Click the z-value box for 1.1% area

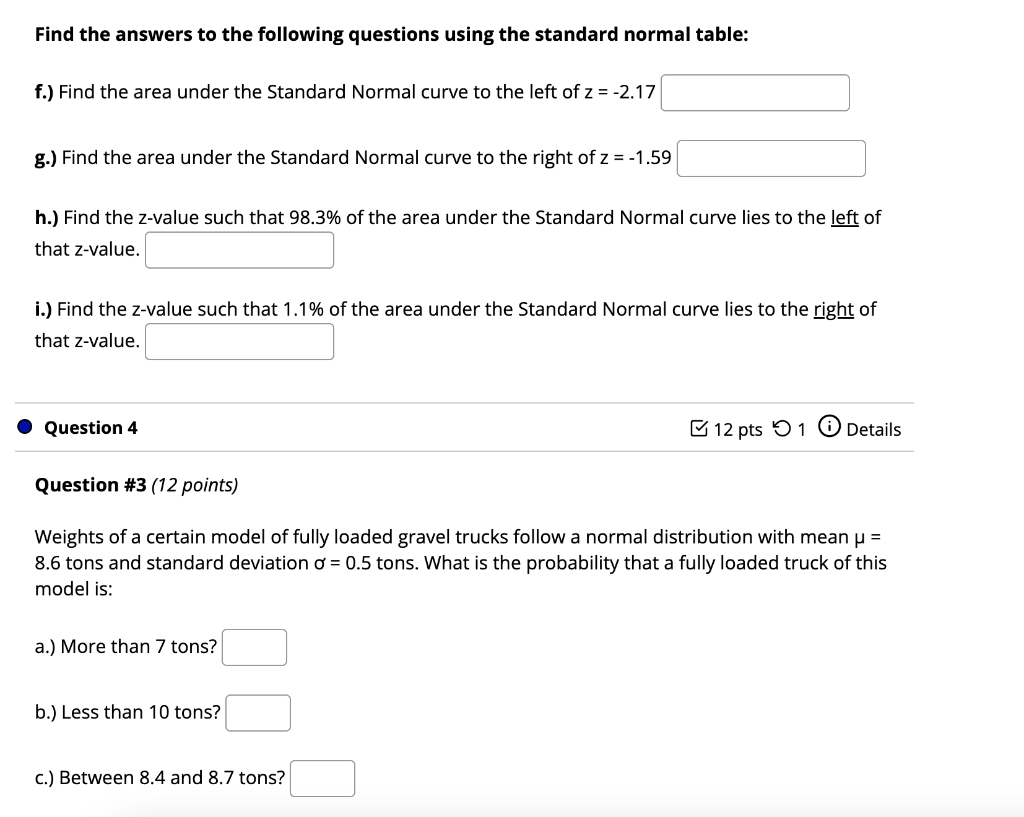pyautogui.click(x=239, y=341)
